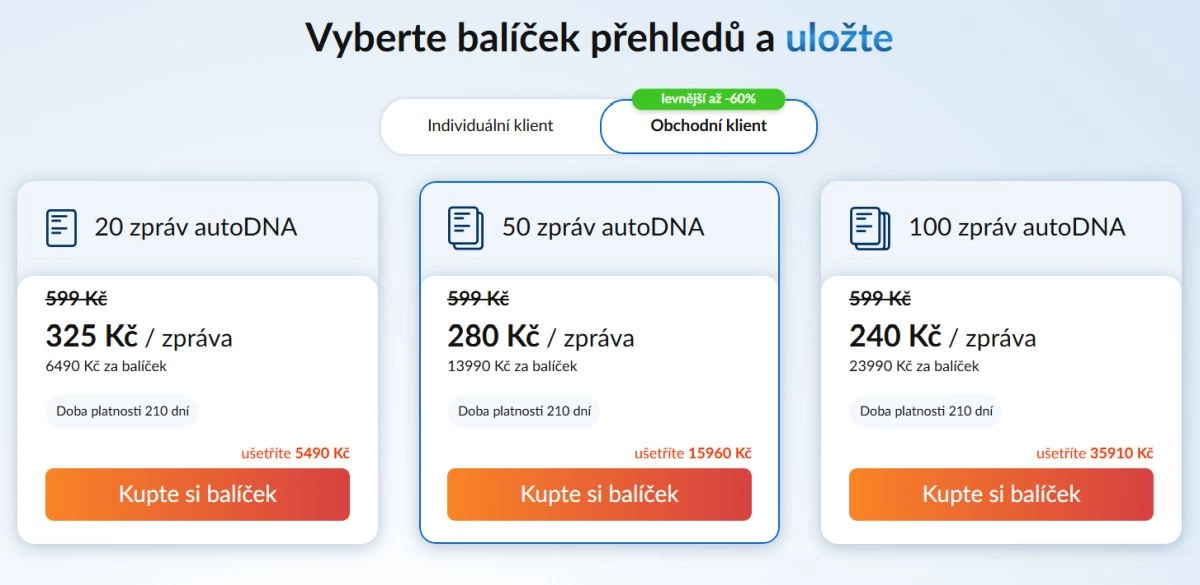Click the 240 Kč per zpráva price
Viewport: 1200px width, 585px height.
pos(943,336)
